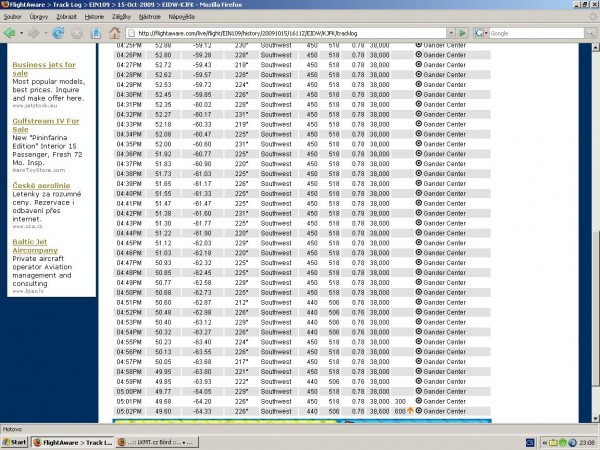The image size is (600, 450).
Task: Click the 04:51PM heading cell 212°
Action: 241,302
